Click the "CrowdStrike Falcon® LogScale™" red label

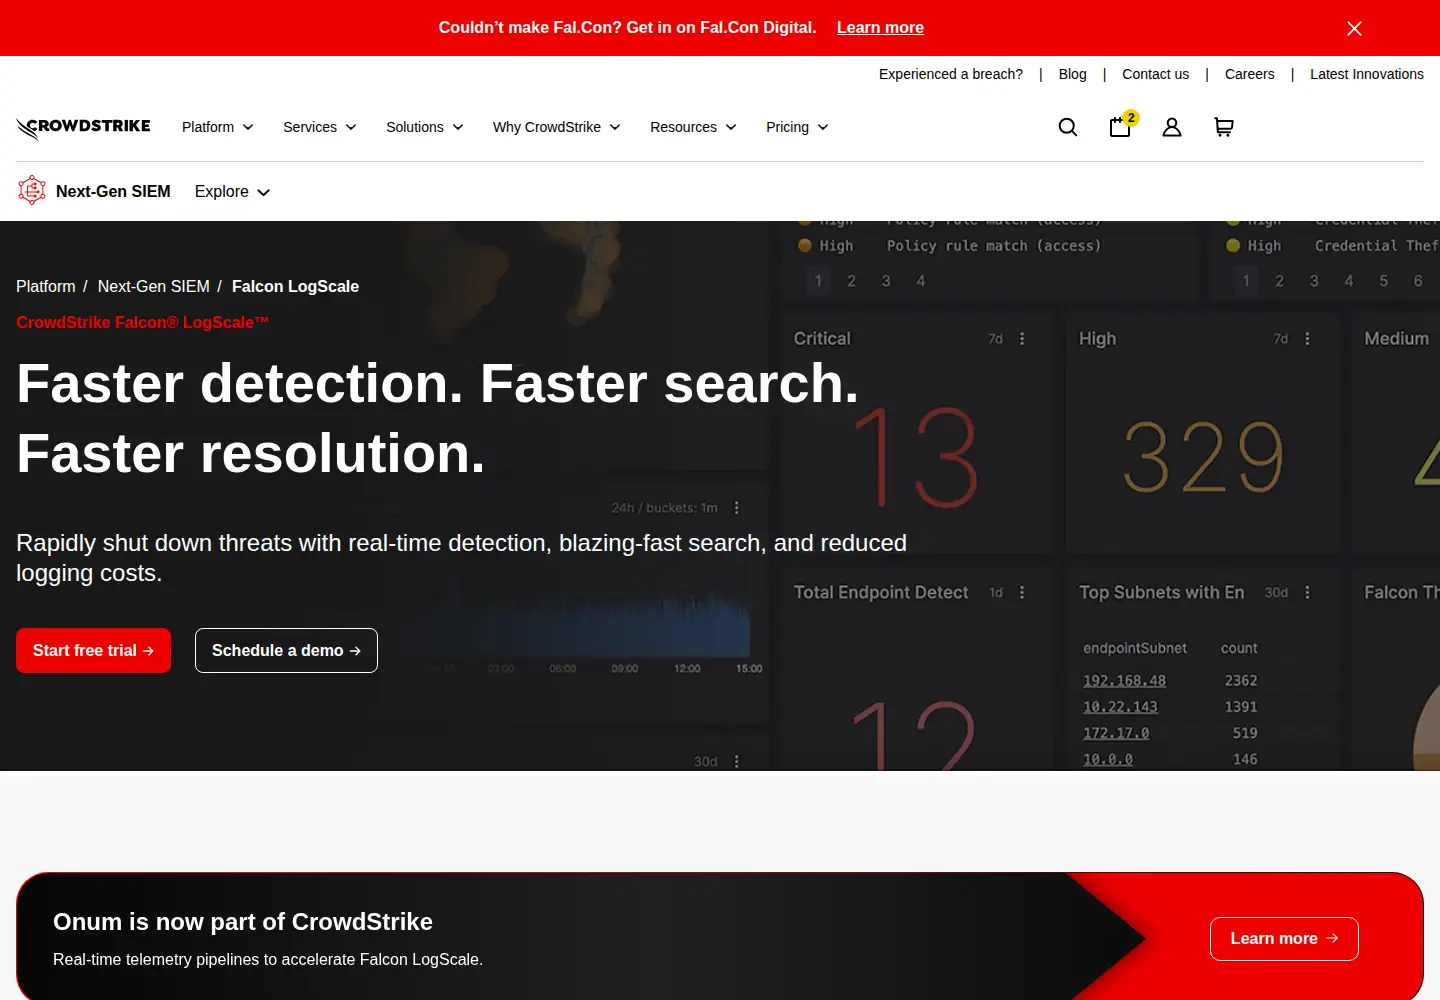(x=142, y=322)
